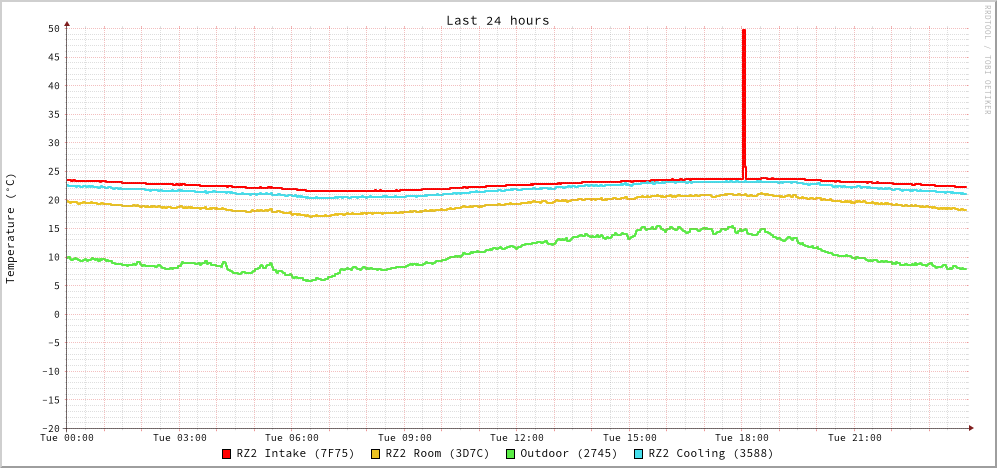Click the red arrowhead ending the X axis
The width and height of the screenshot is (997, 468).
click(x=970, y=428)
